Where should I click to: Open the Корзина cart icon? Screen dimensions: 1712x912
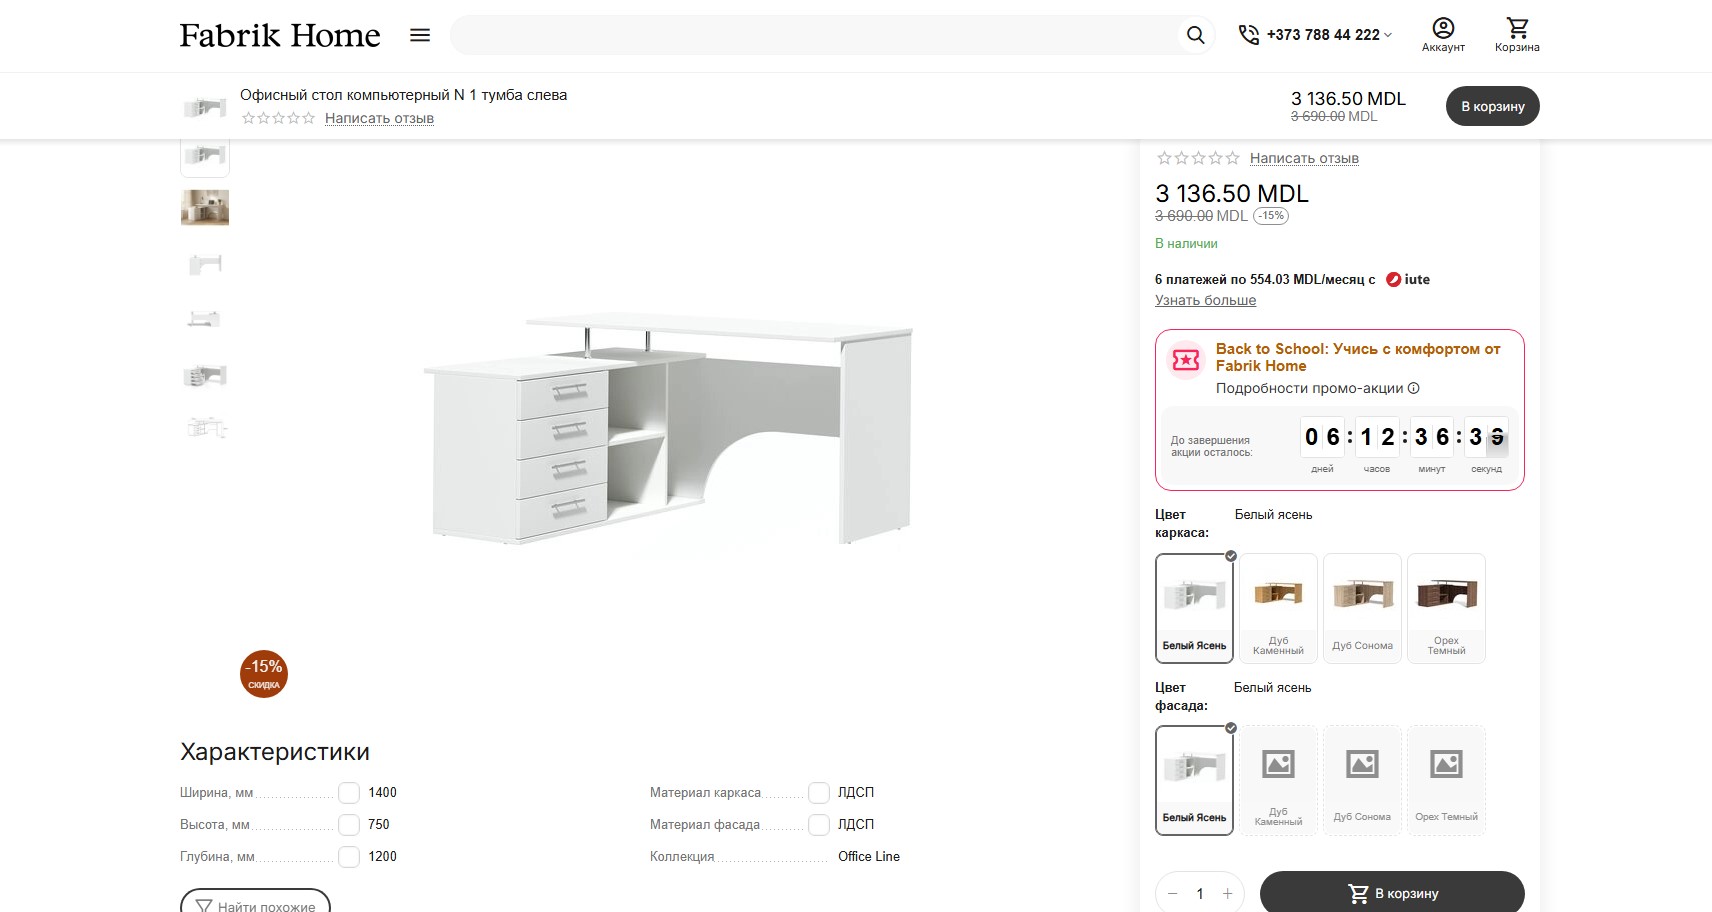pyautogui.click(x=1517, y=28)
